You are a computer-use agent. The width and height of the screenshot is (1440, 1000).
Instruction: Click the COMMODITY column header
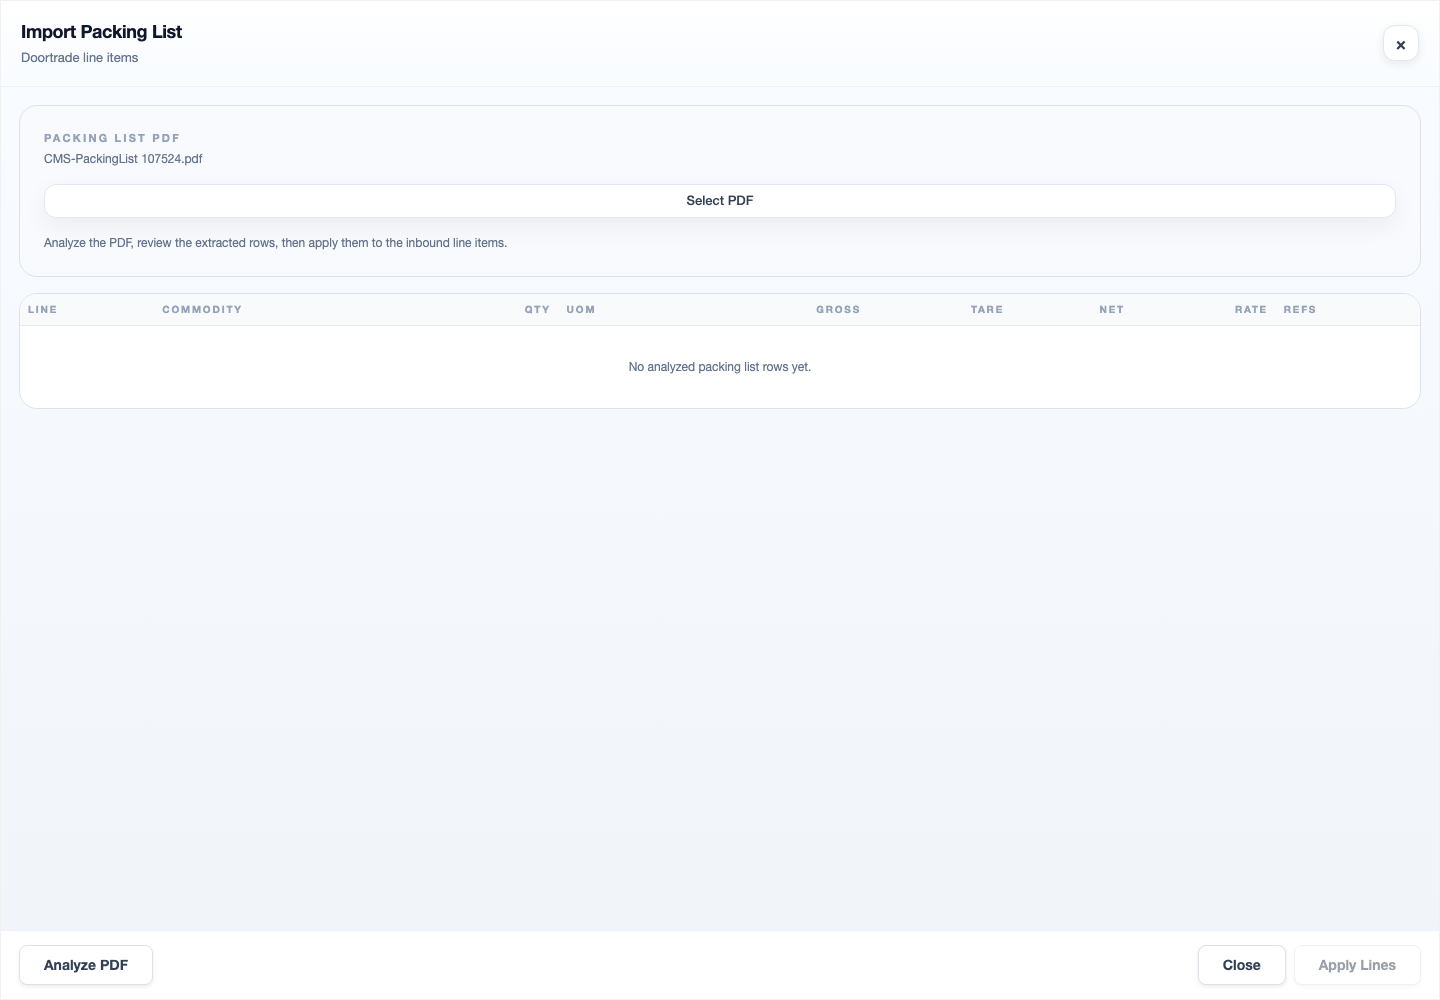click(x=202, y=310)
